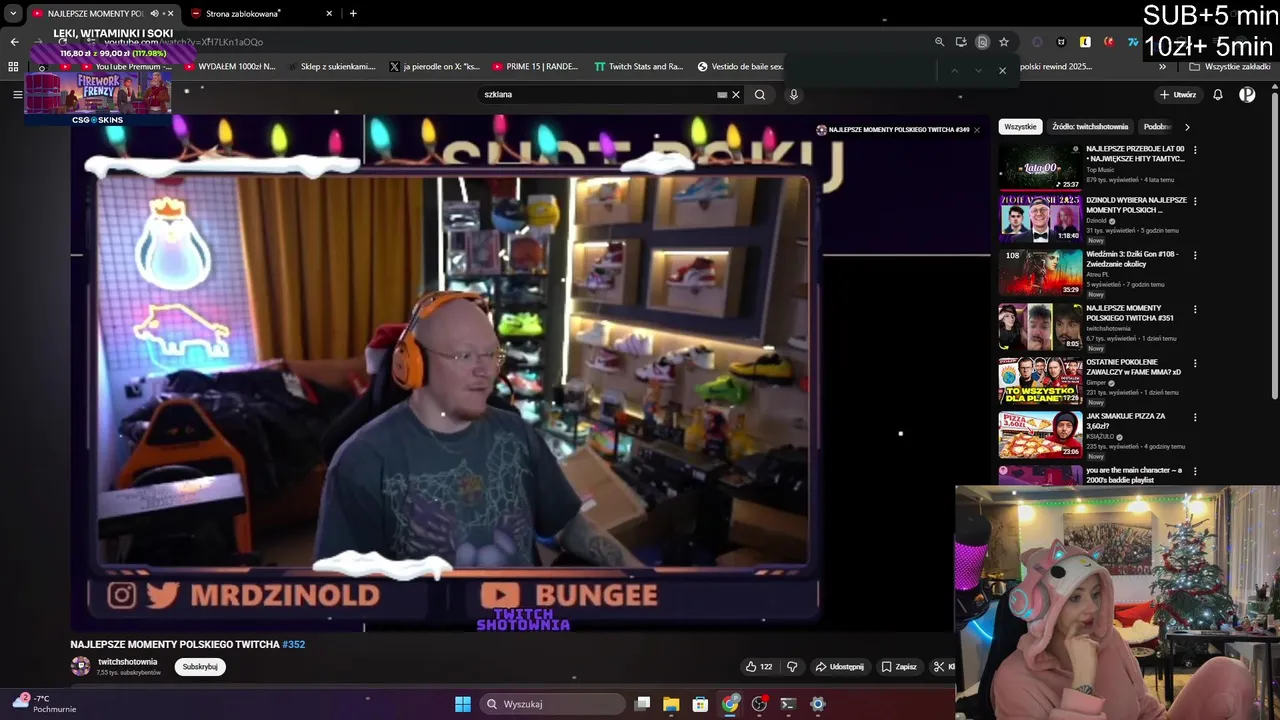The height and width of the screenshot is (720, 1280).
Task: Mute the playing tab via speaker icon
Action: point(154,14)
